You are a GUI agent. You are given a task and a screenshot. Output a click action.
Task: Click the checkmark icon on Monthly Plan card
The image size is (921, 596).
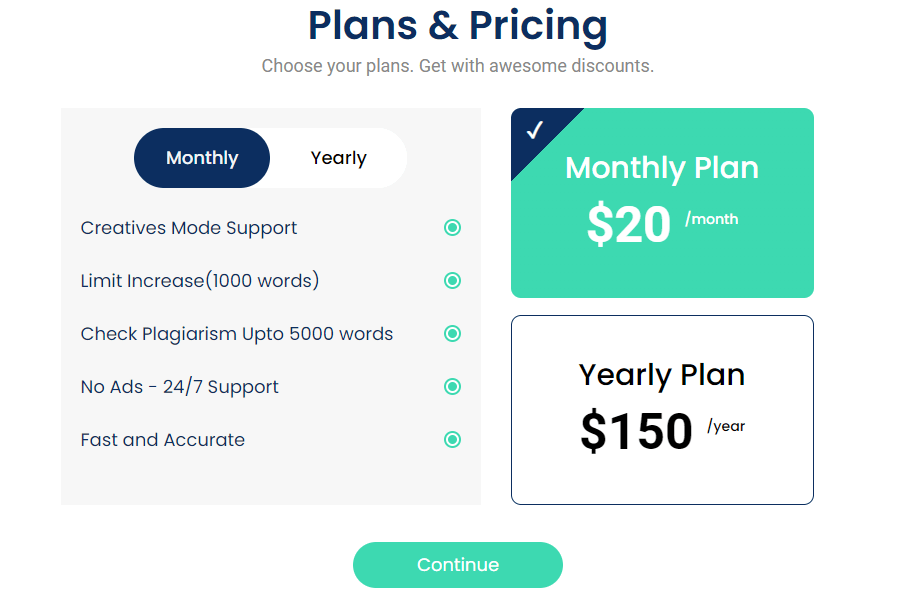coord(535,130)
